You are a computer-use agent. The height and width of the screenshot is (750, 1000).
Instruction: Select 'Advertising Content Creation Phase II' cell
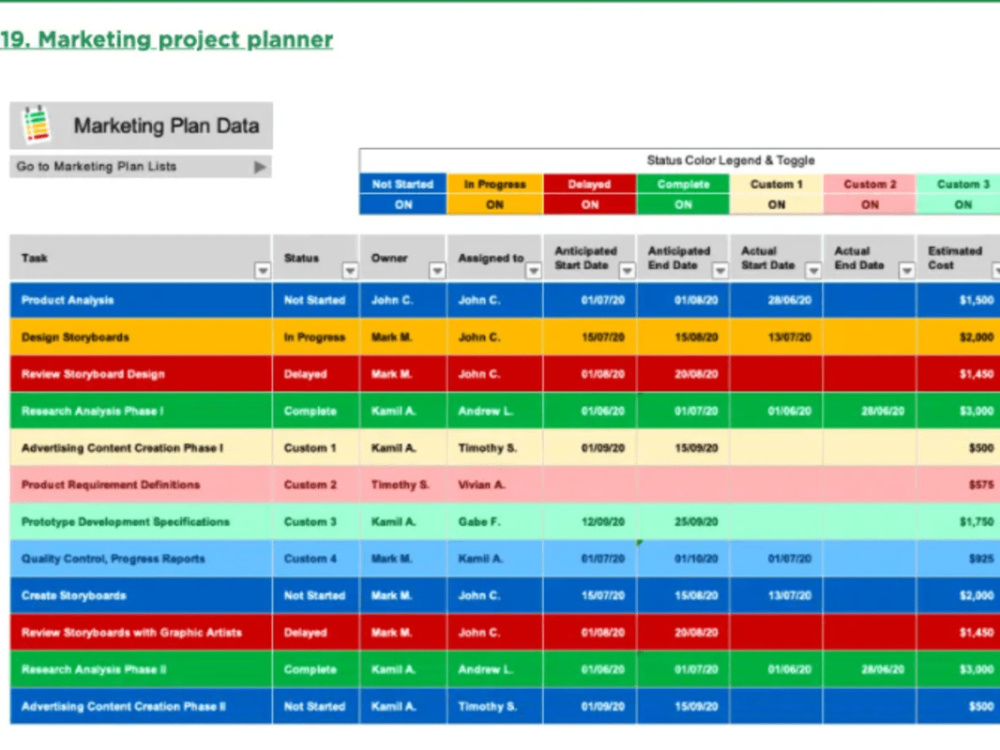tap(141, 707)
